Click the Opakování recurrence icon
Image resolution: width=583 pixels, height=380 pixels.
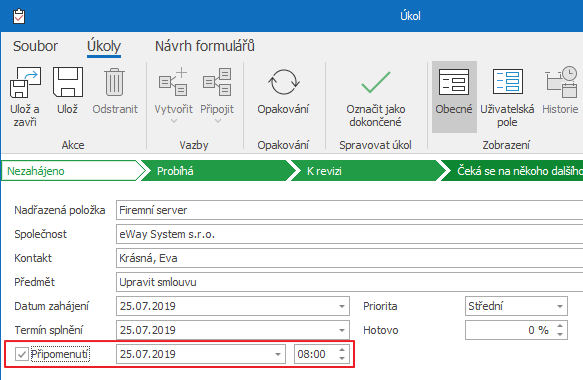tap(283, 83)
